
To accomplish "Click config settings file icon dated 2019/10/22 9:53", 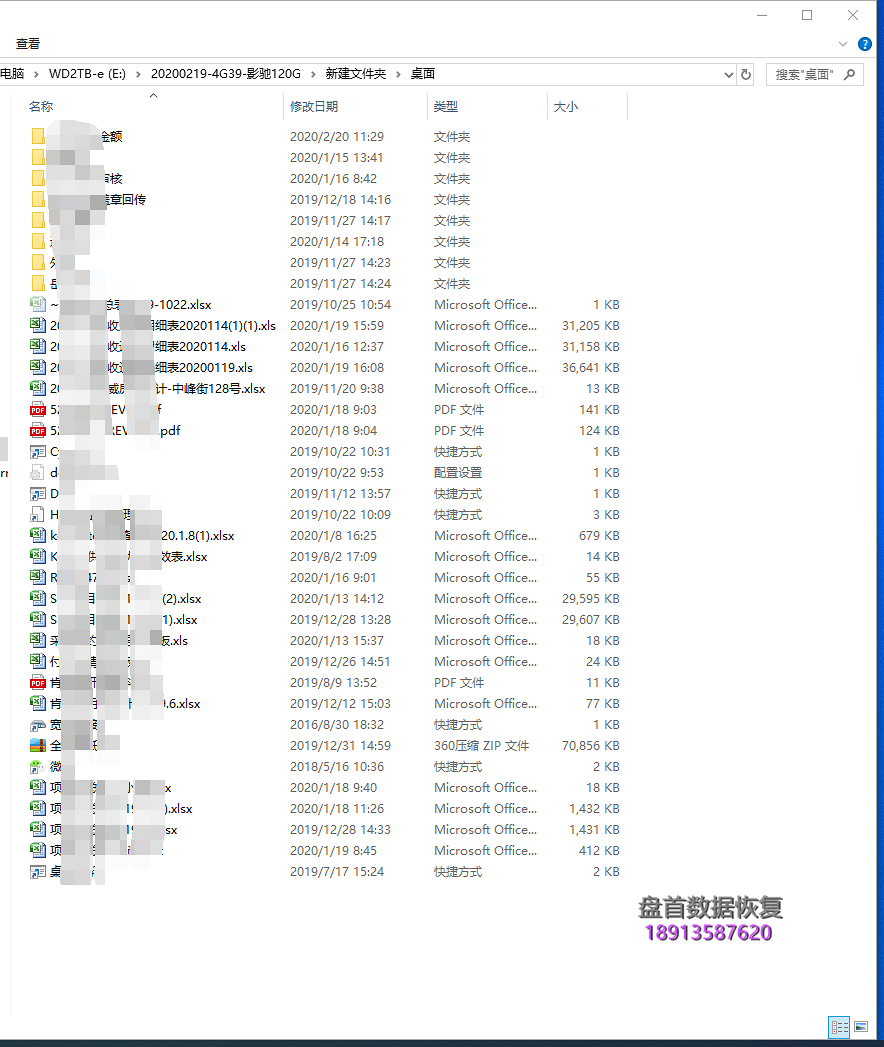I will 37,473.
